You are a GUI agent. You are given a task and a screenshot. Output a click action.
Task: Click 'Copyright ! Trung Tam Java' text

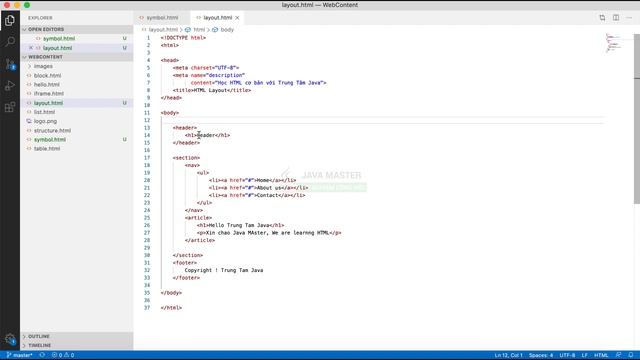click(224, 270)
